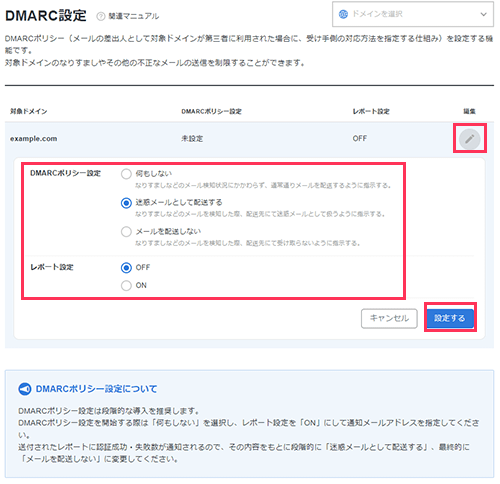Screen dimensions: 500x484
Task: Click the example.com domain cell
Action: 34,139
